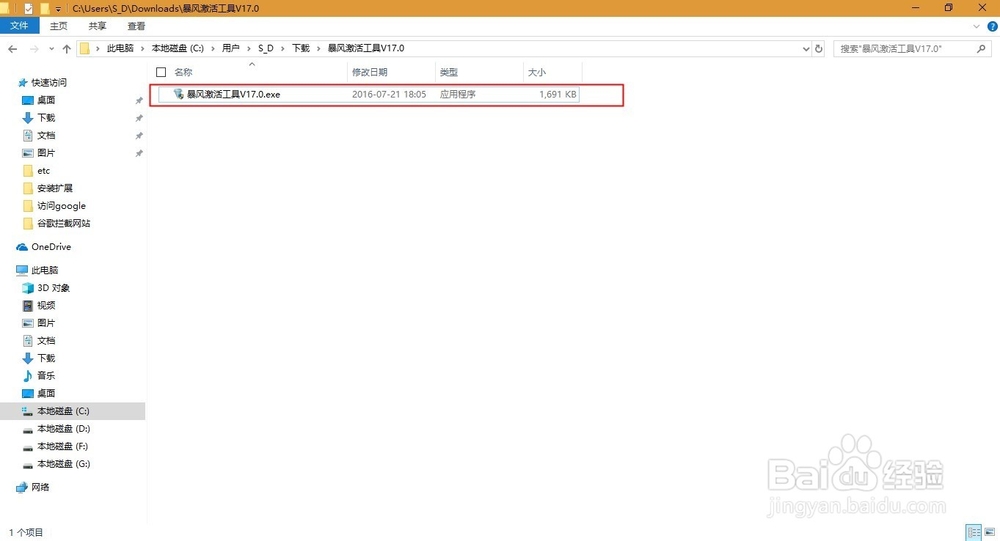This screenshot has width=1000, height=541.
Task: Click the file size 1,691 KB
Action: point(557,94)
